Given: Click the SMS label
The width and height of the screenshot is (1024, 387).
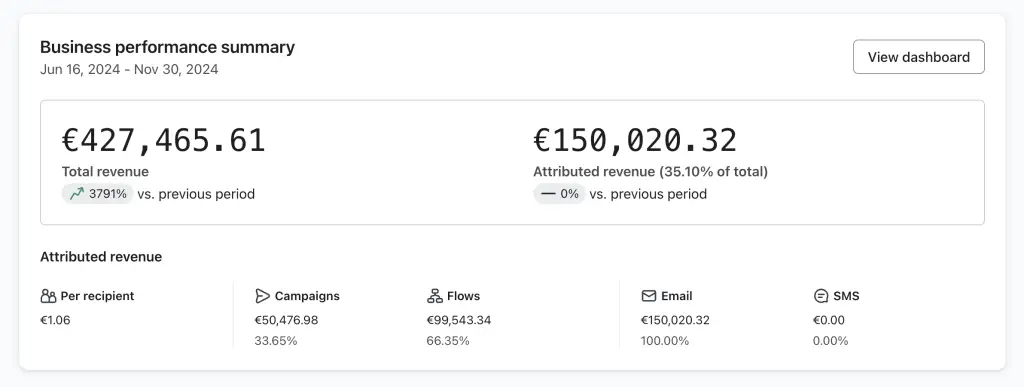Looking at the screenshot, I should (846, 296).
